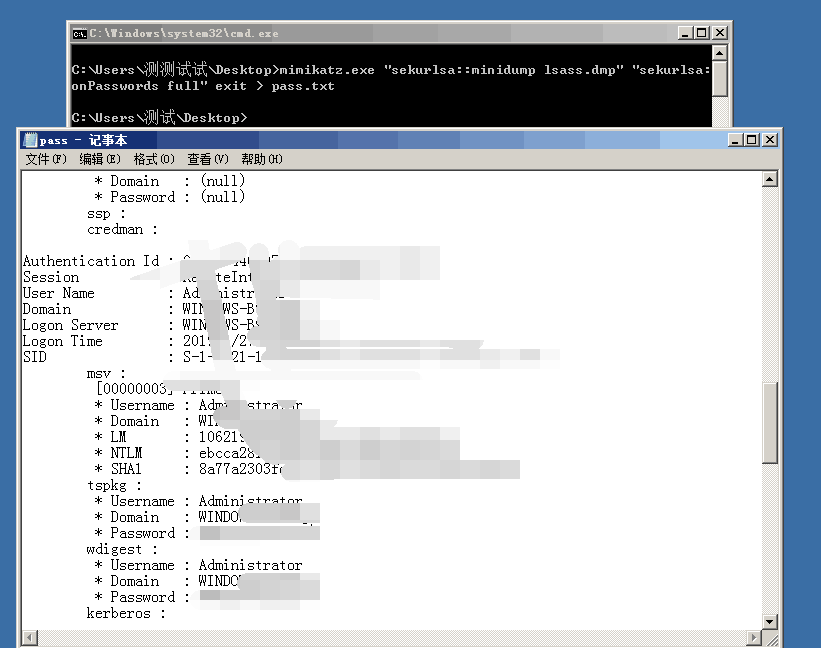
Task: Click the cmd.exe icon in the title bar
Action: (80, 33)
